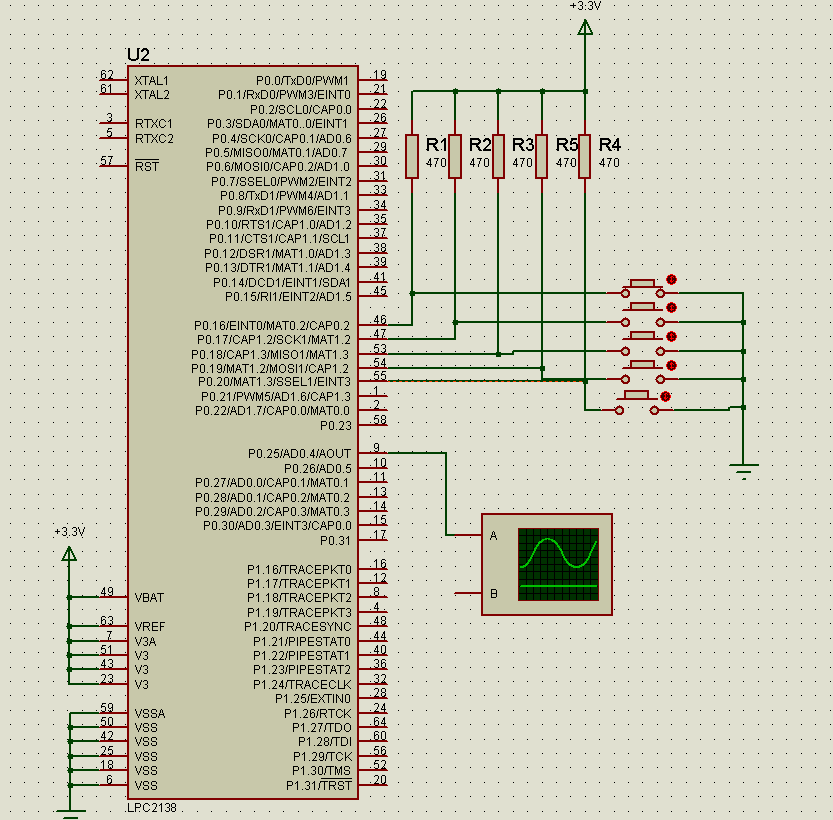Click the P0.18/CAP1.3/MISO1/MAT1.3 pin label
Viewport: 833px width, 820px height.
[270, 355]
